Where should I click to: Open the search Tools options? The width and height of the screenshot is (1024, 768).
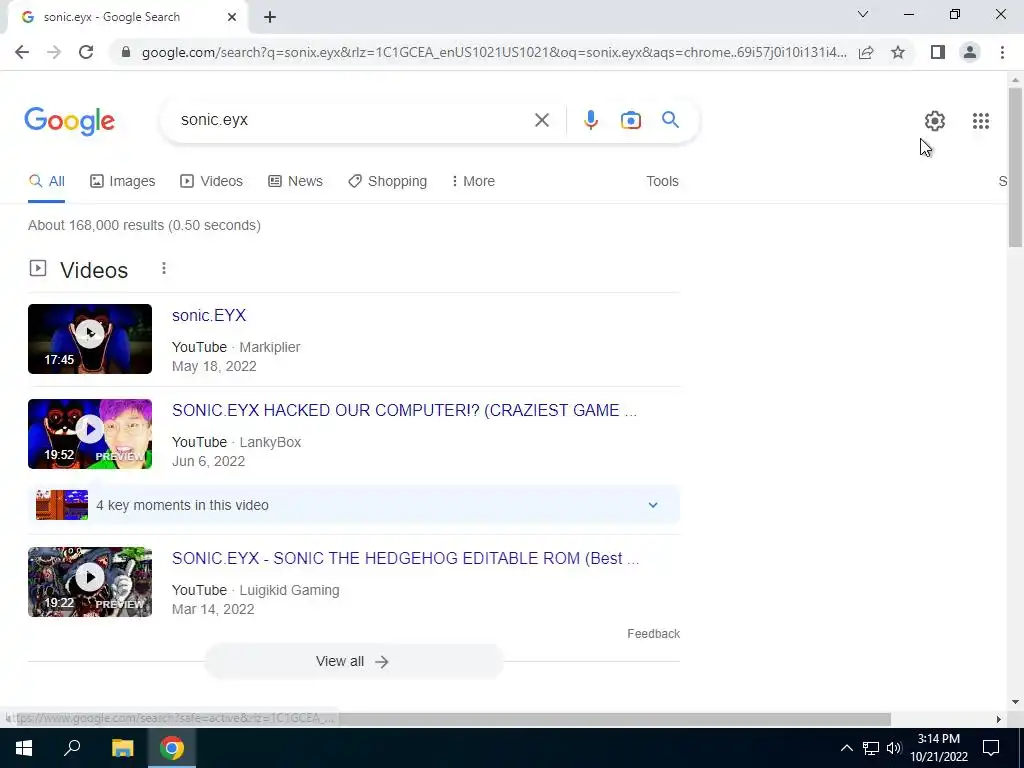coord(662,182)
